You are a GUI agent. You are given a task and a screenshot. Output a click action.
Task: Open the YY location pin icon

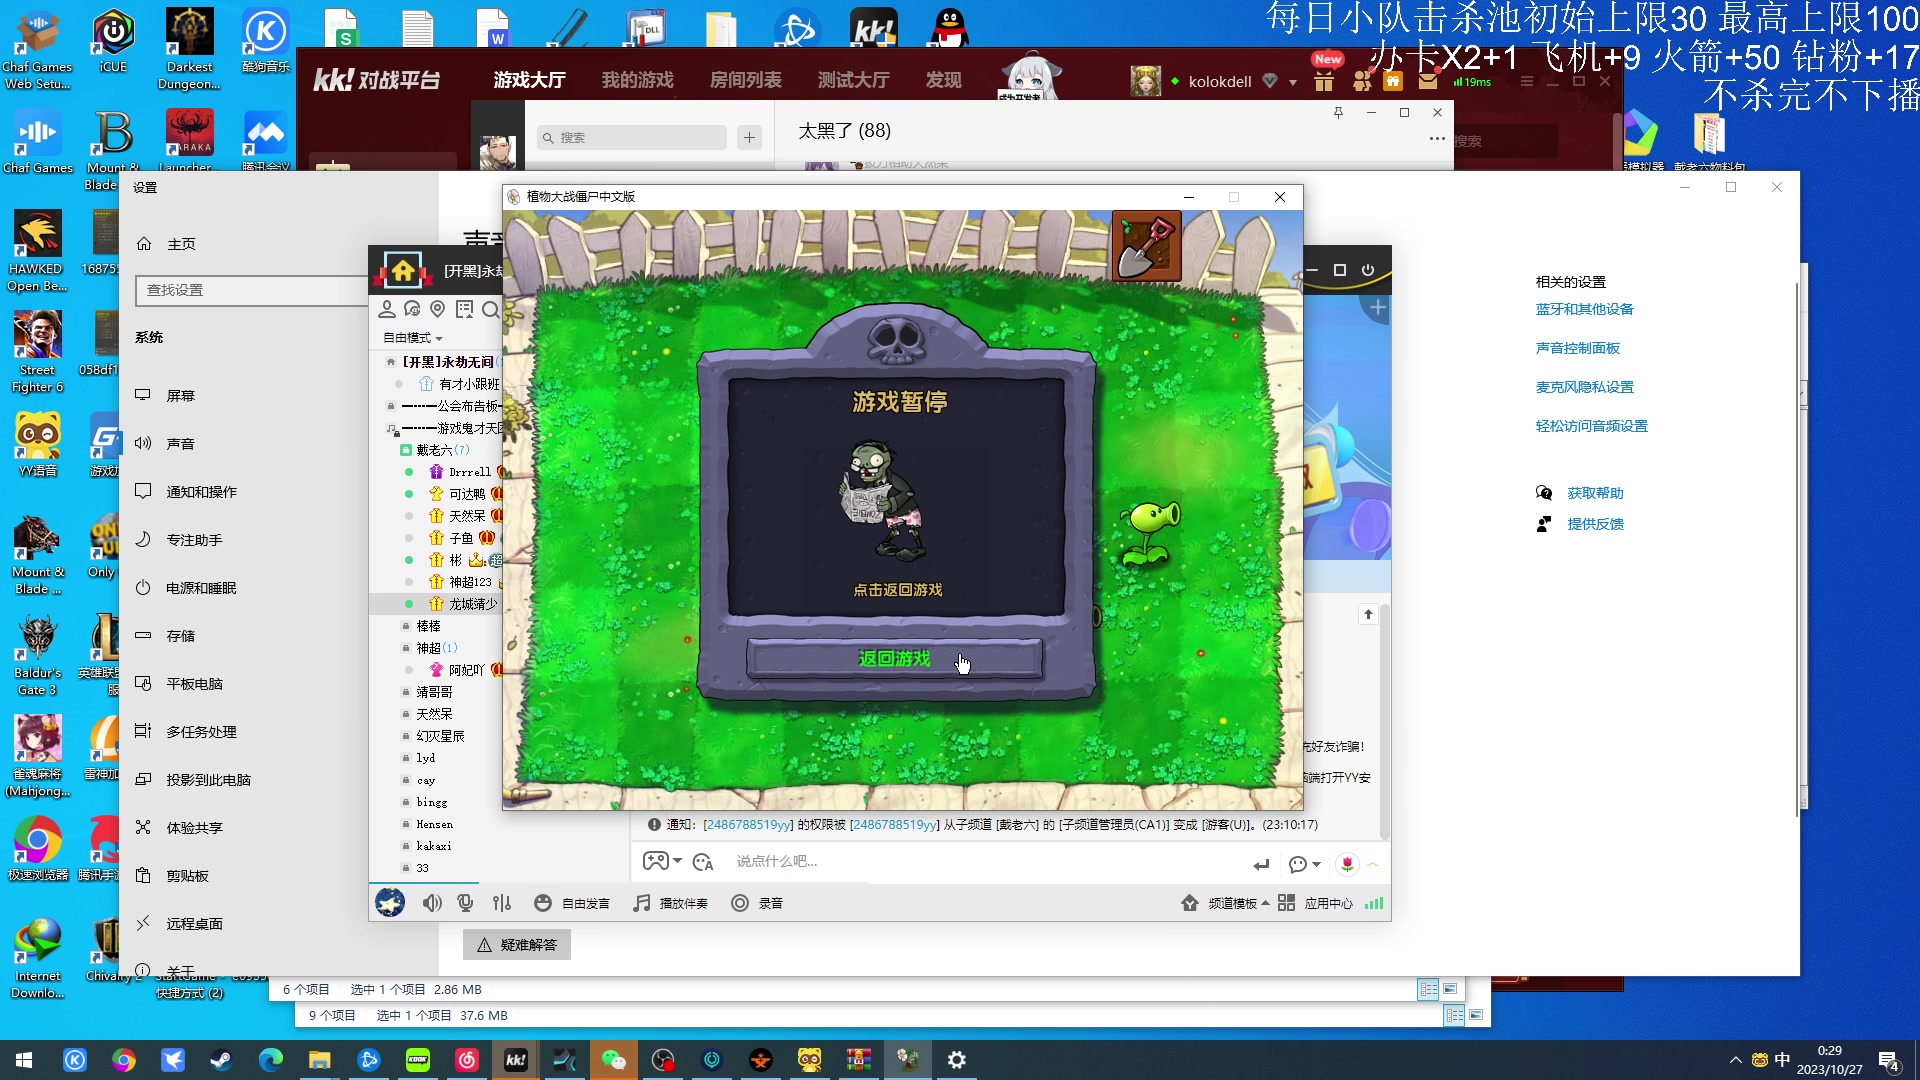coord(437,309)
